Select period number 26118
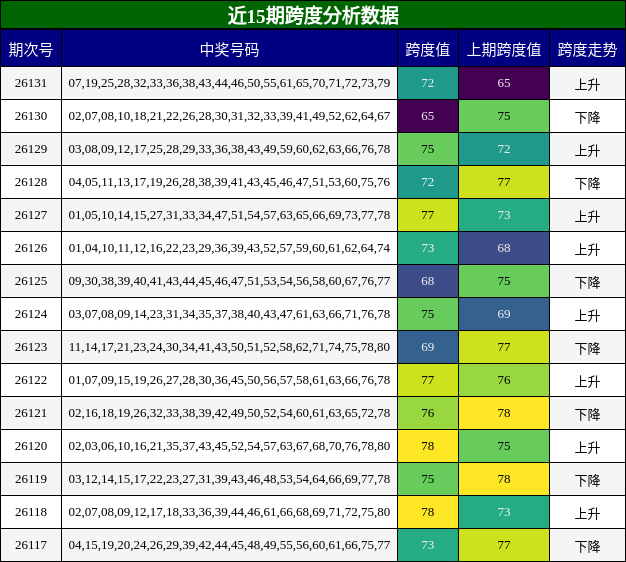Viewport: 626px width, 562px height. click(31, 512)
